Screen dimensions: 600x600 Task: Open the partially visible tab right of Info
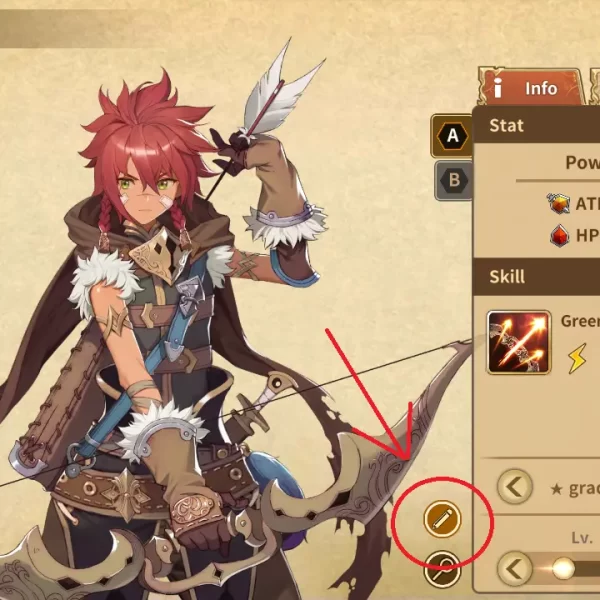[595, 86]
